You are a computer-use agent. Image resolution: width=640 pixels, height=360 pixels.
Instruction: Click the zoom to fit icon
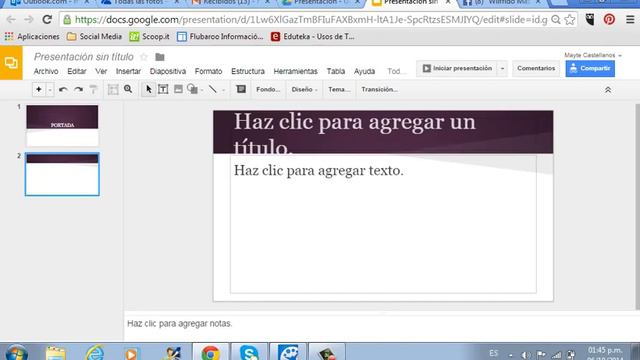point(113,89)
